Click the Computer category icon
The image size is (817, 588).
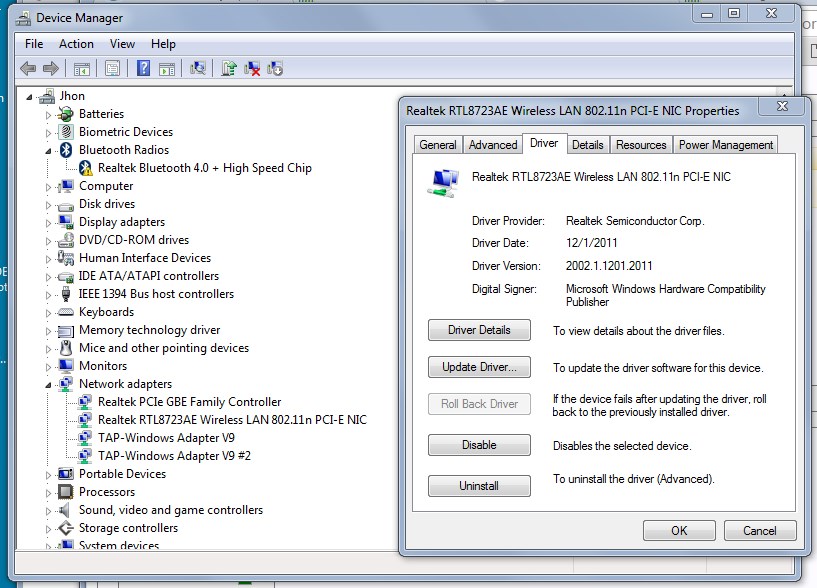pos(66,186)
